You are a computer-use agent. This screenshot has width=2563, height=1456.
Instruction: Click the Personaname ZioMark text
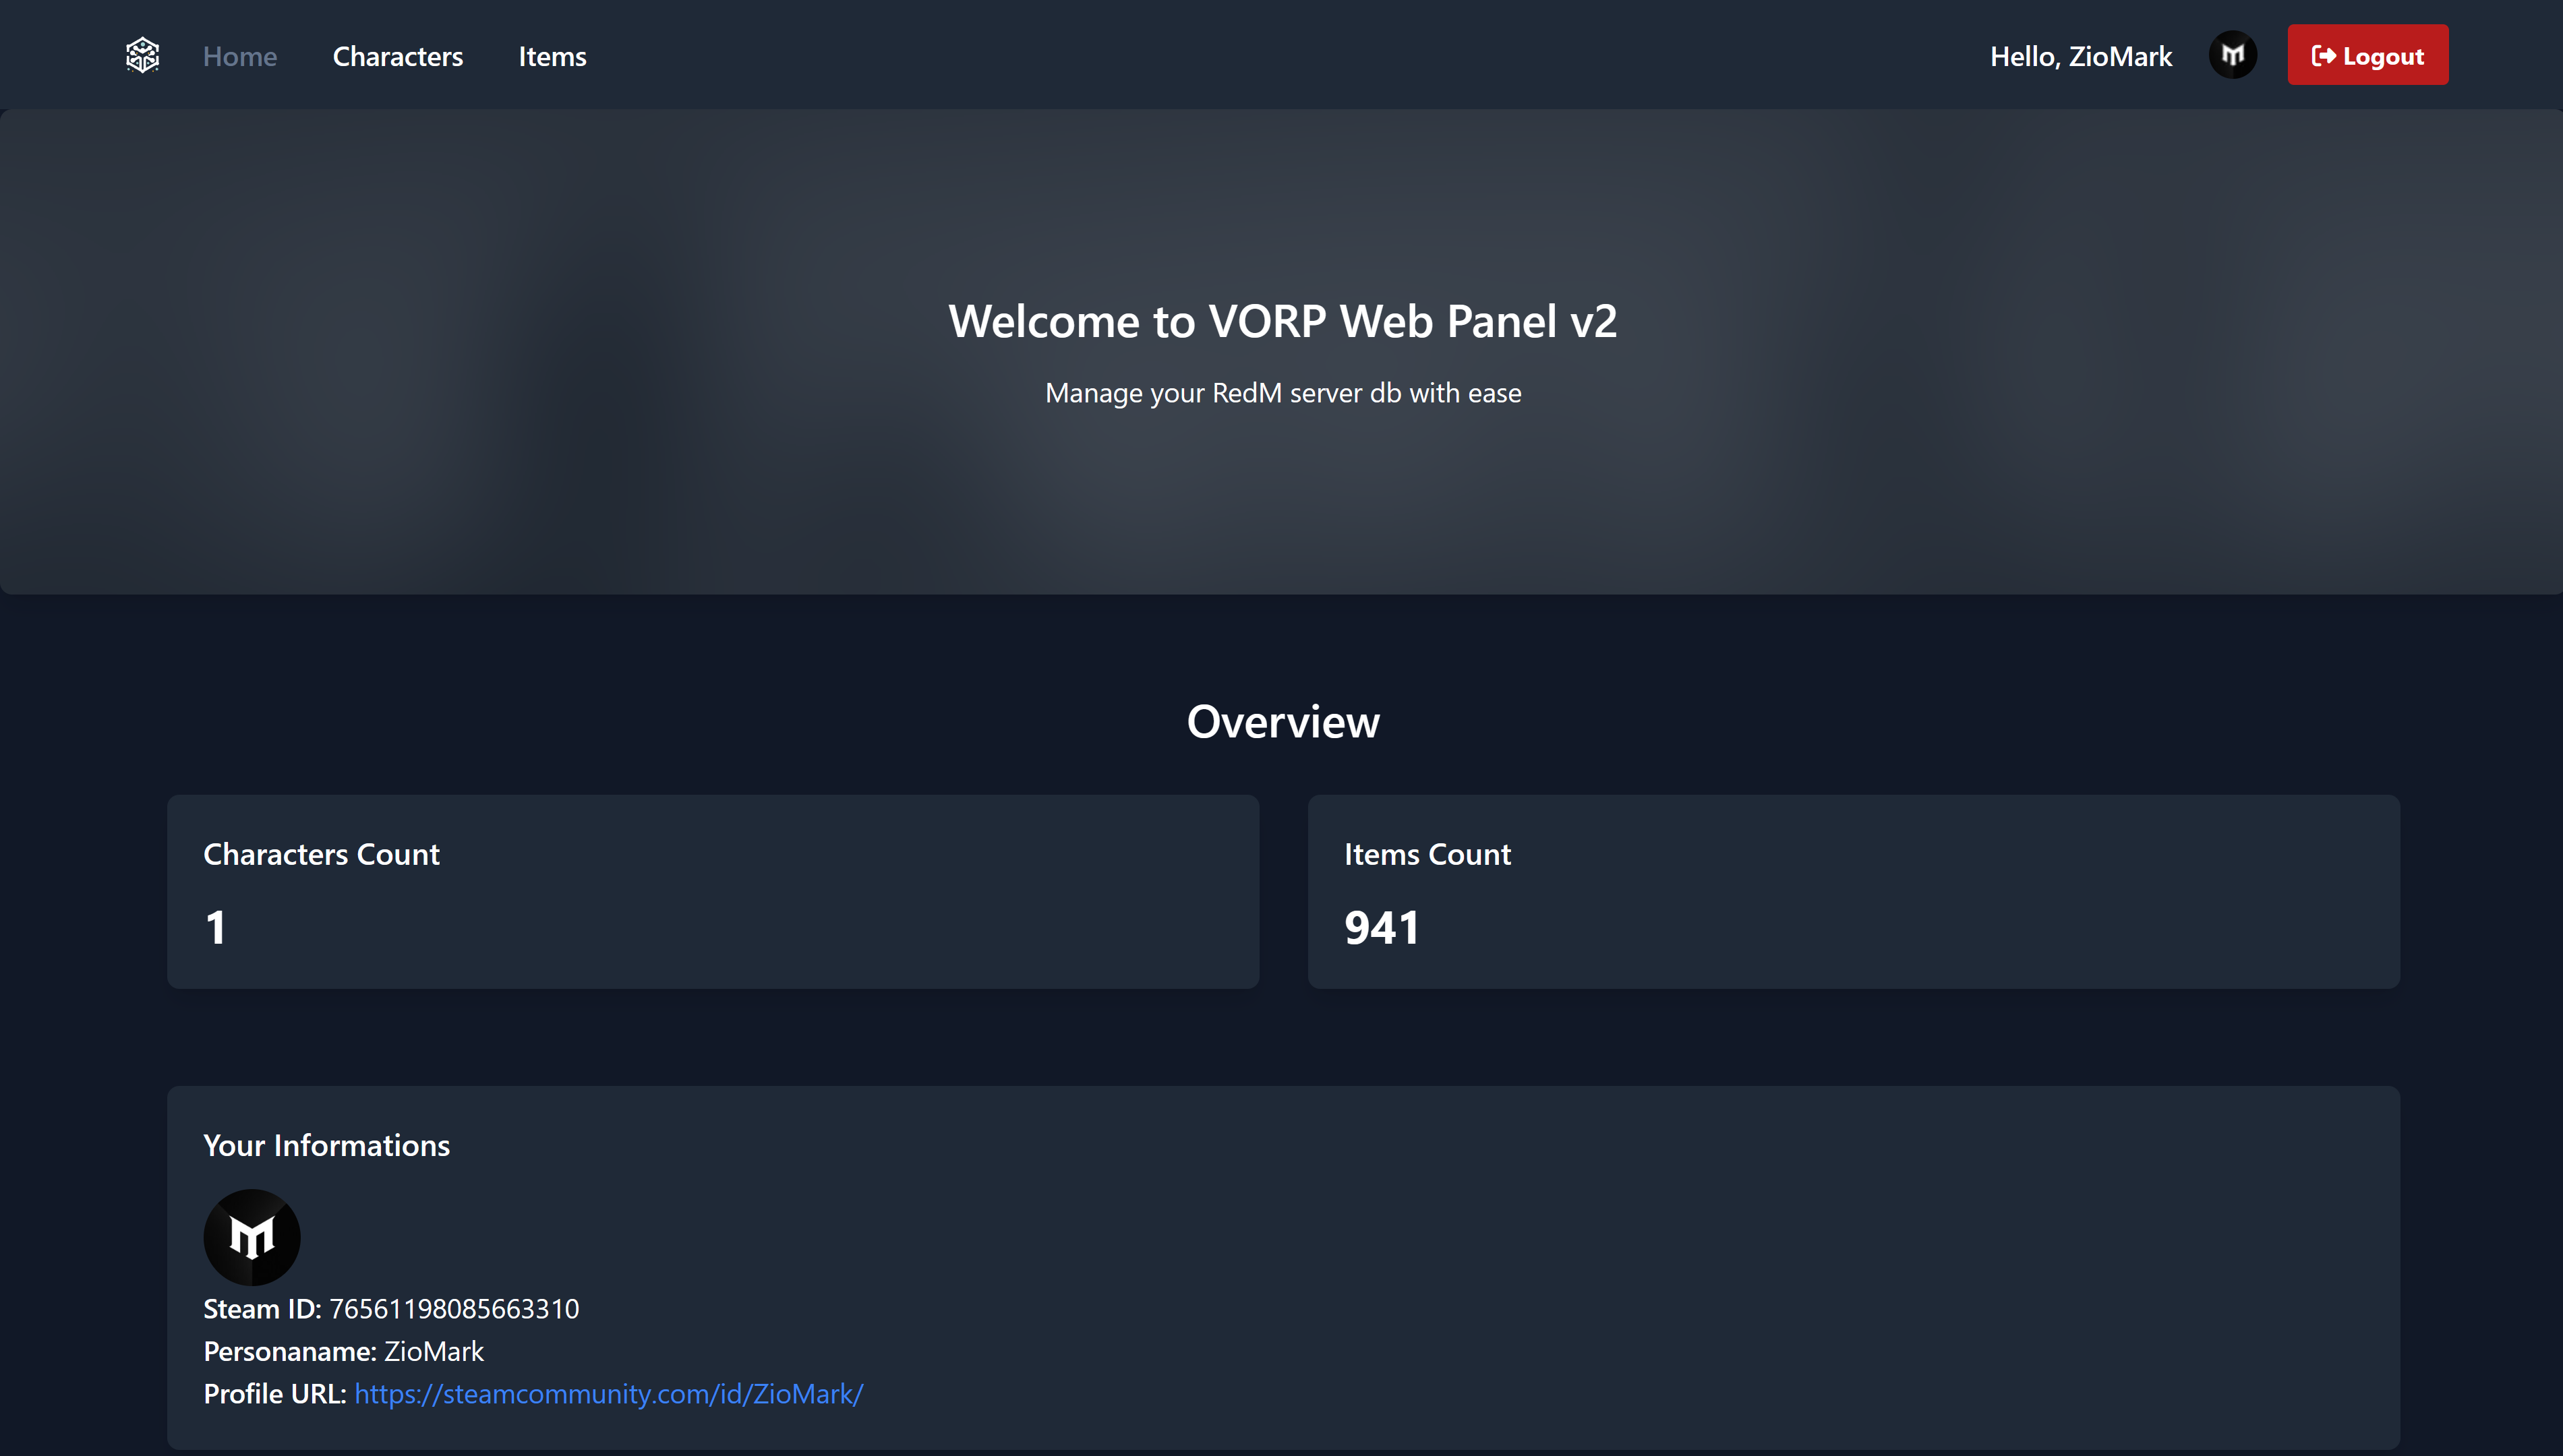click(x=433, y=1351)
